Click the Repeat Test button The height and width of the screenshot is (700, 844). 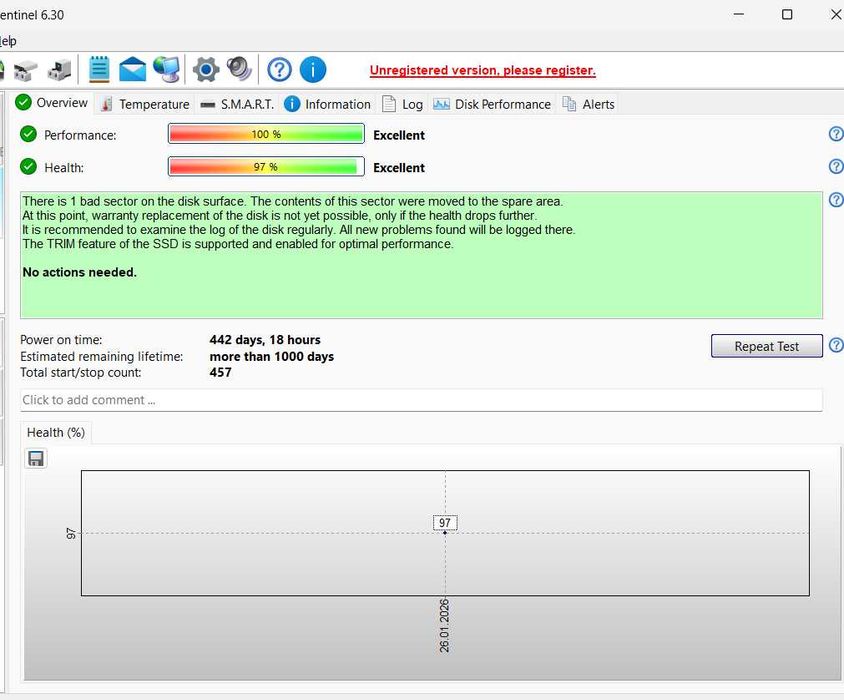coord(766,346)
